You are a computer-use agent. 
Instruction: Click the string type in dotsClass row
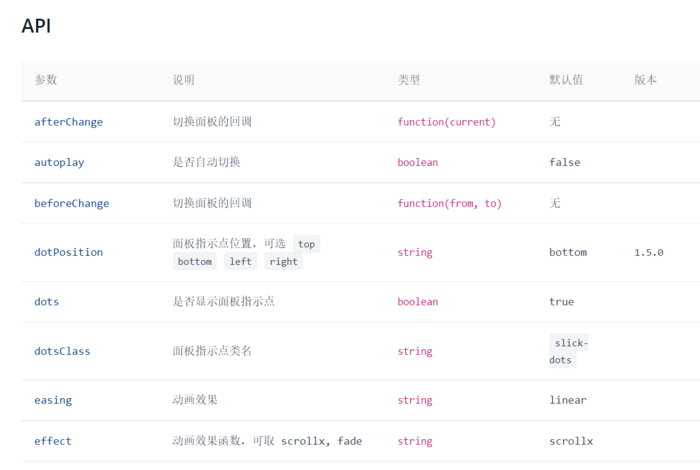(415, 352)
